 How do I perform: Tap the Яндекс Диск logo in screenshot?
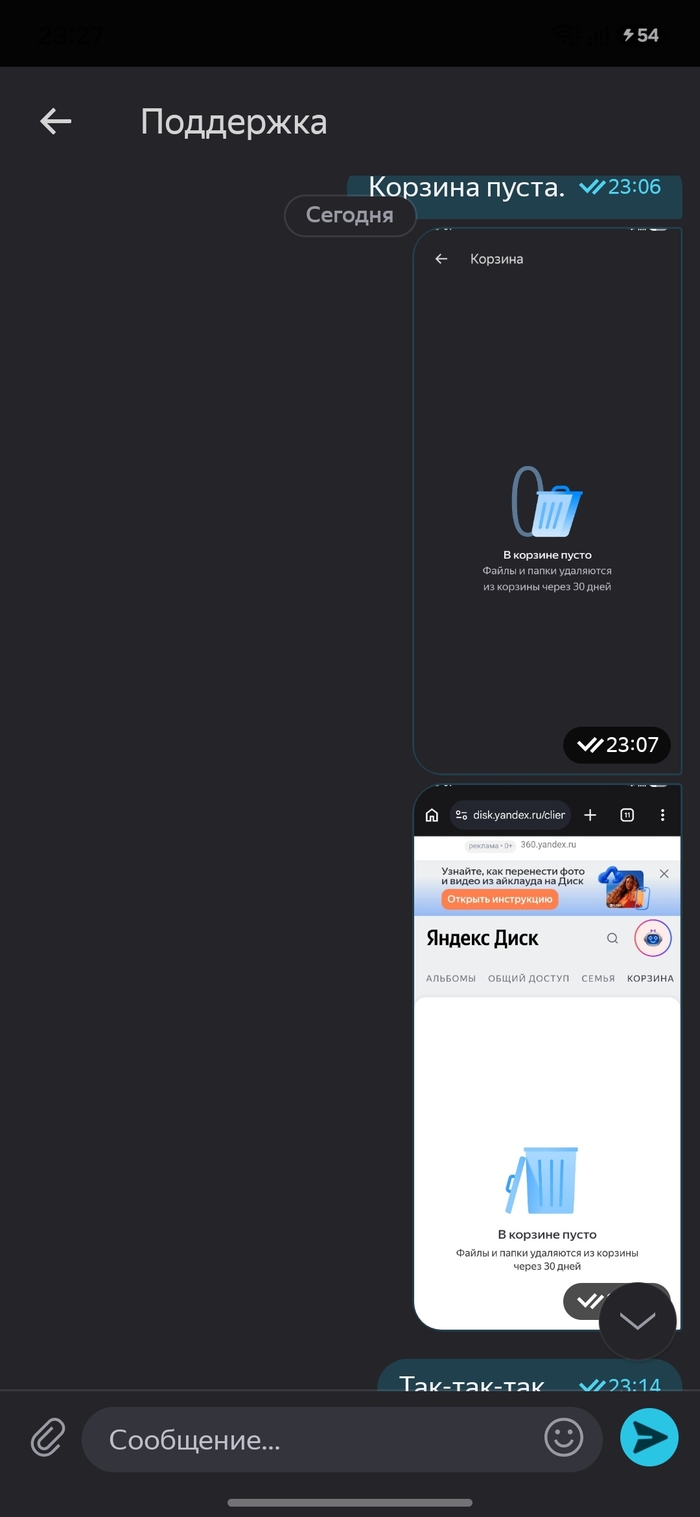[482, 938]
